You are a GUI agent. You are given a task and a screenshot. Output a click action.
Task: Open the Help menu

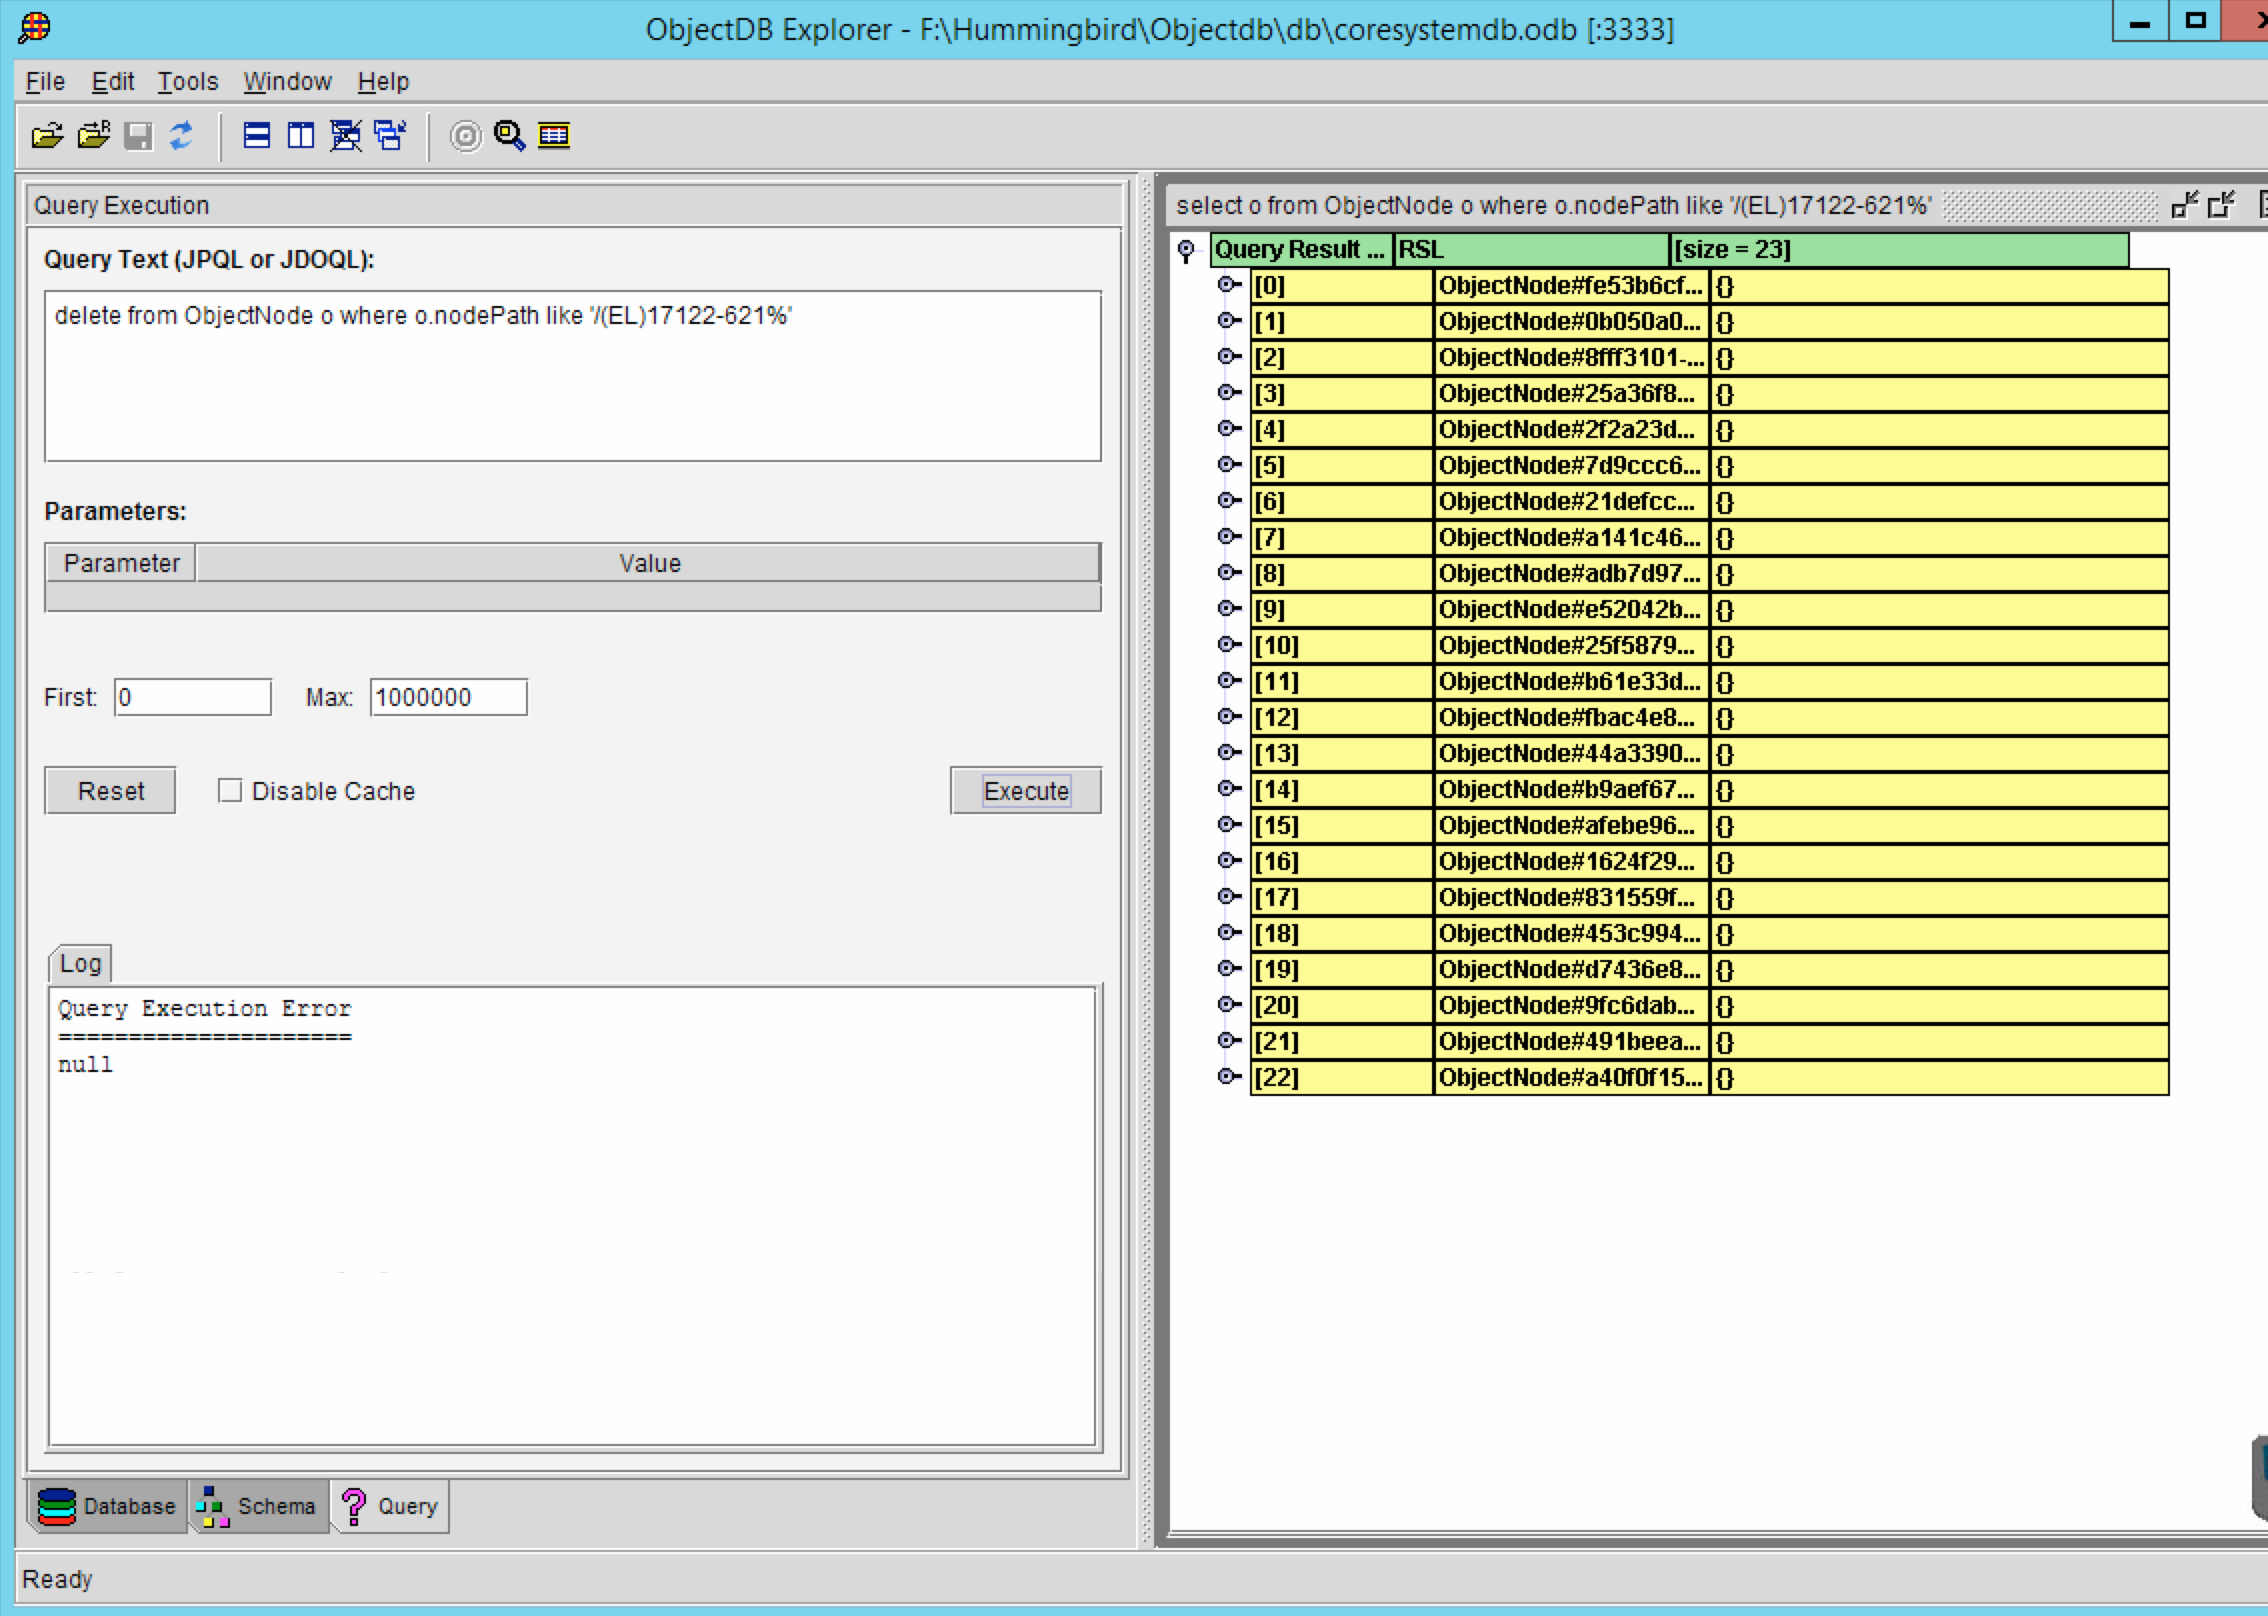pos(383,81)
